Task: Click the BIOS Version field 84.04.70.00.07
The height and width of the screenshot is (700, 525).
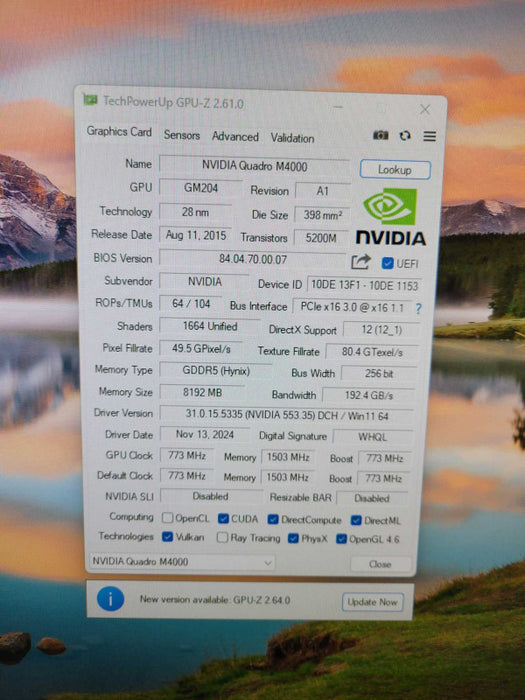Action: 252,259
